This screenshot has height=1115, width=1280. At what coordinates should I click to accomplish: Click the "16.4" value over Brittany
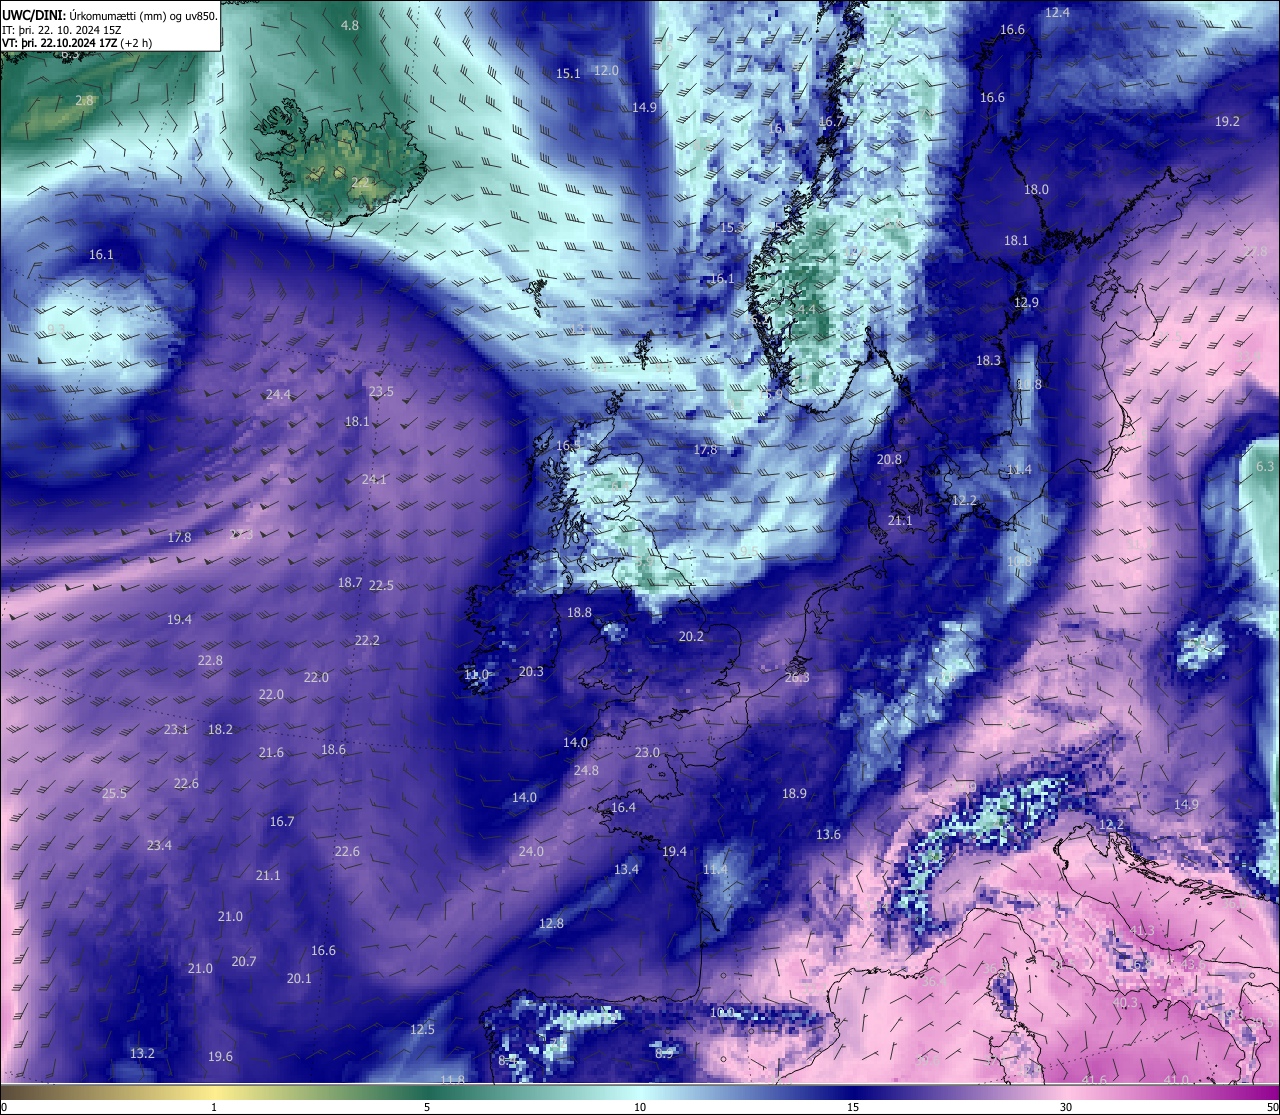[x=623, y=807]
